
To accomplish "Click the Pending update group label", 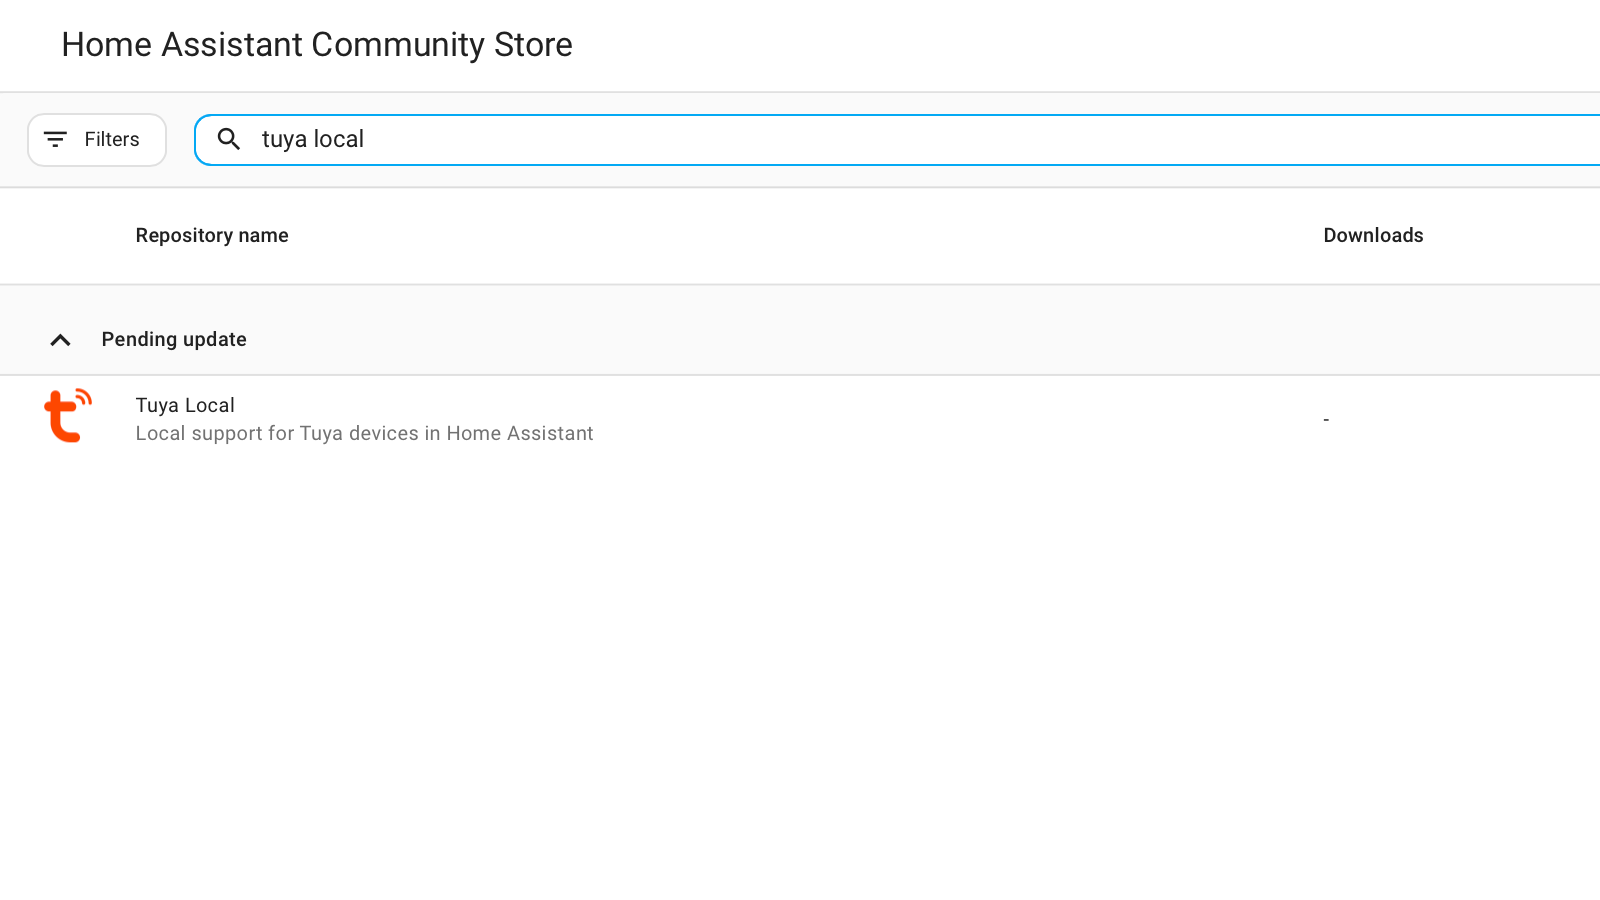I will point(174,339).
